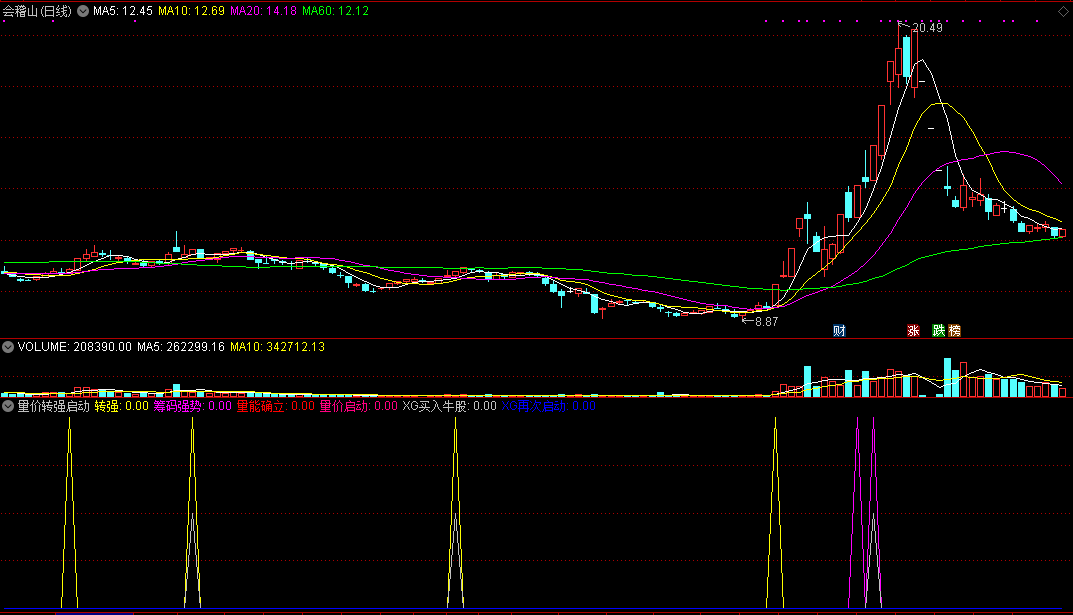
Task: Click the 20.49 high price marker
Action: click(x=927, y=28)
